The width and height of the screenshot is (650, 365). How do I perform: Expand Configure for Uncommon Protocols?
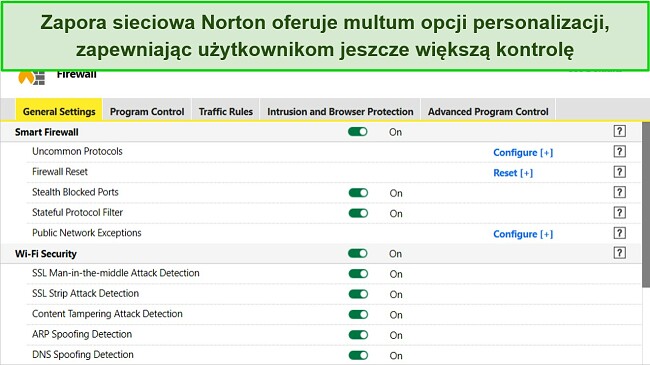pos(523,153)
